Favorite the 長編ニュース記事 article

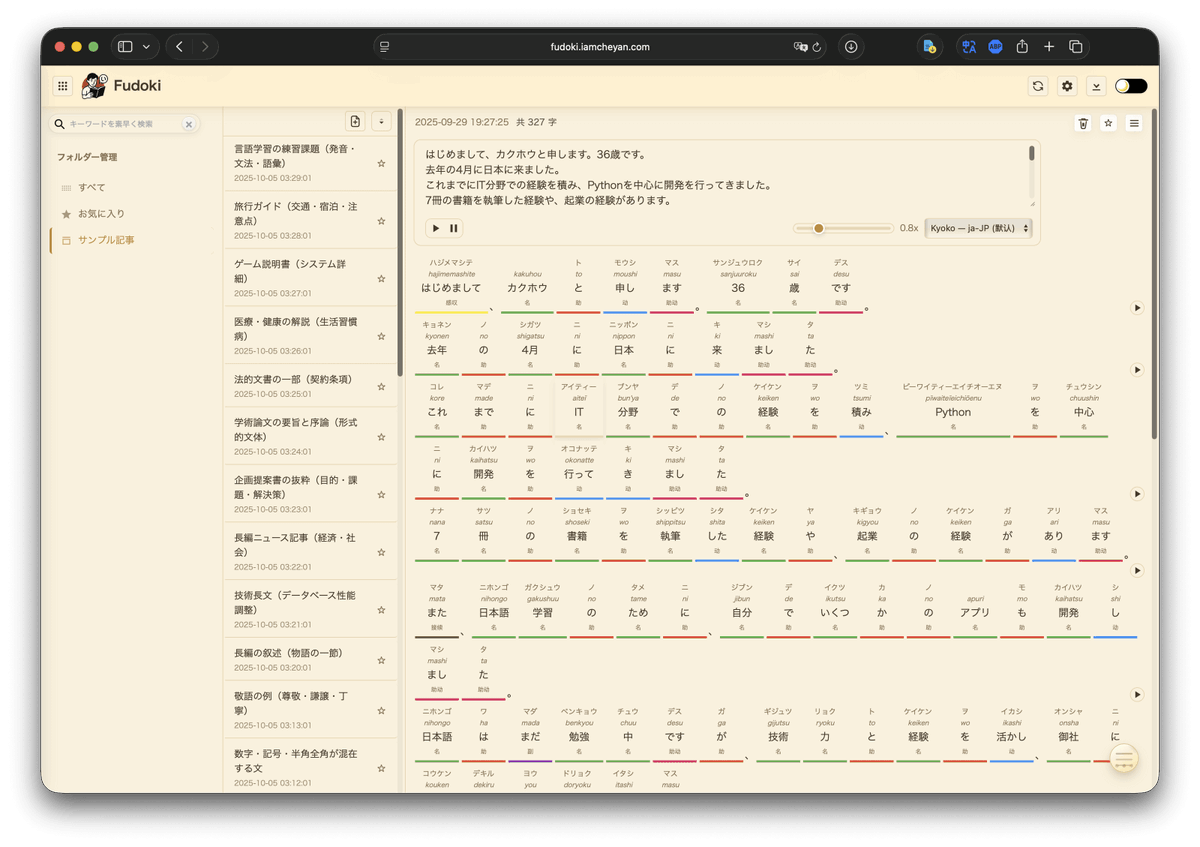381,552
